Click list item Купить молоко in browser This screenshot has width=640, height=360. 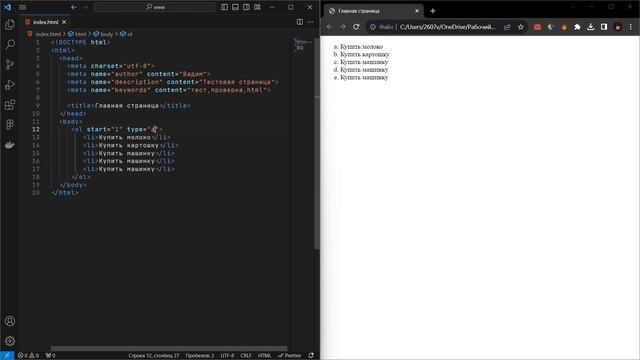pyautogui.click(x=361, y=47)
